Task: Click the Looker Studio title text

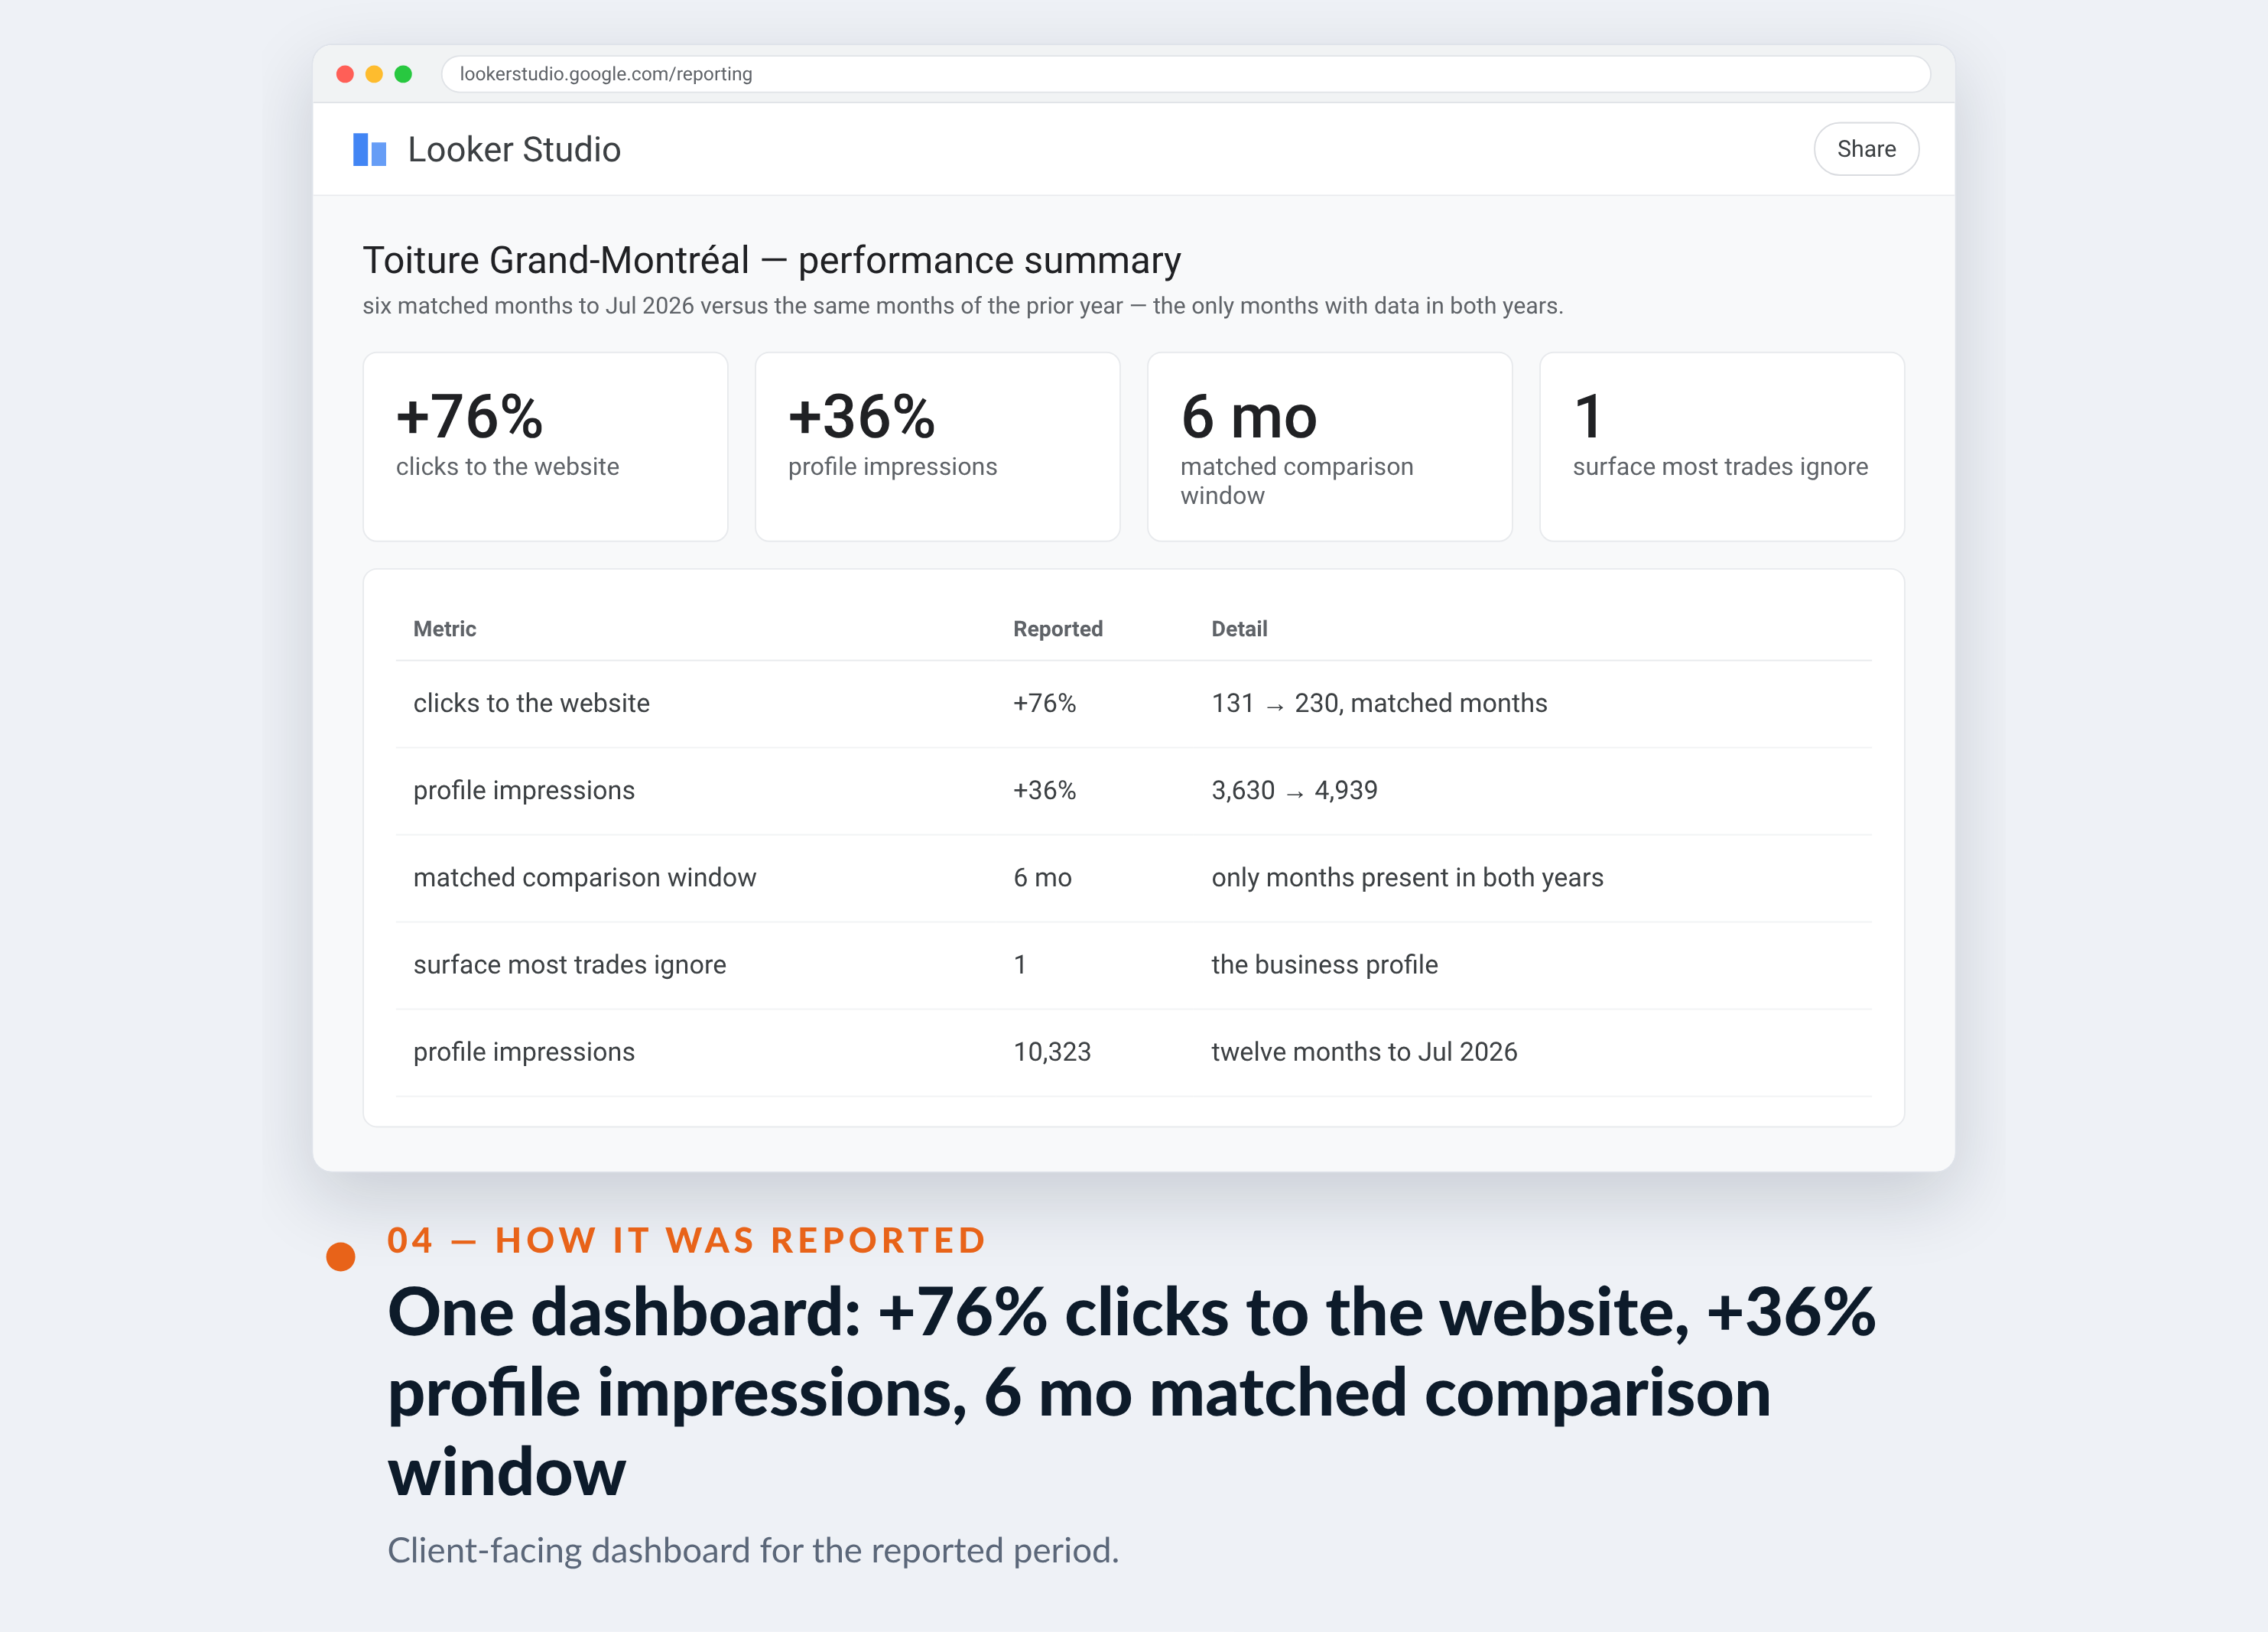Action: (x=514, y=150)
